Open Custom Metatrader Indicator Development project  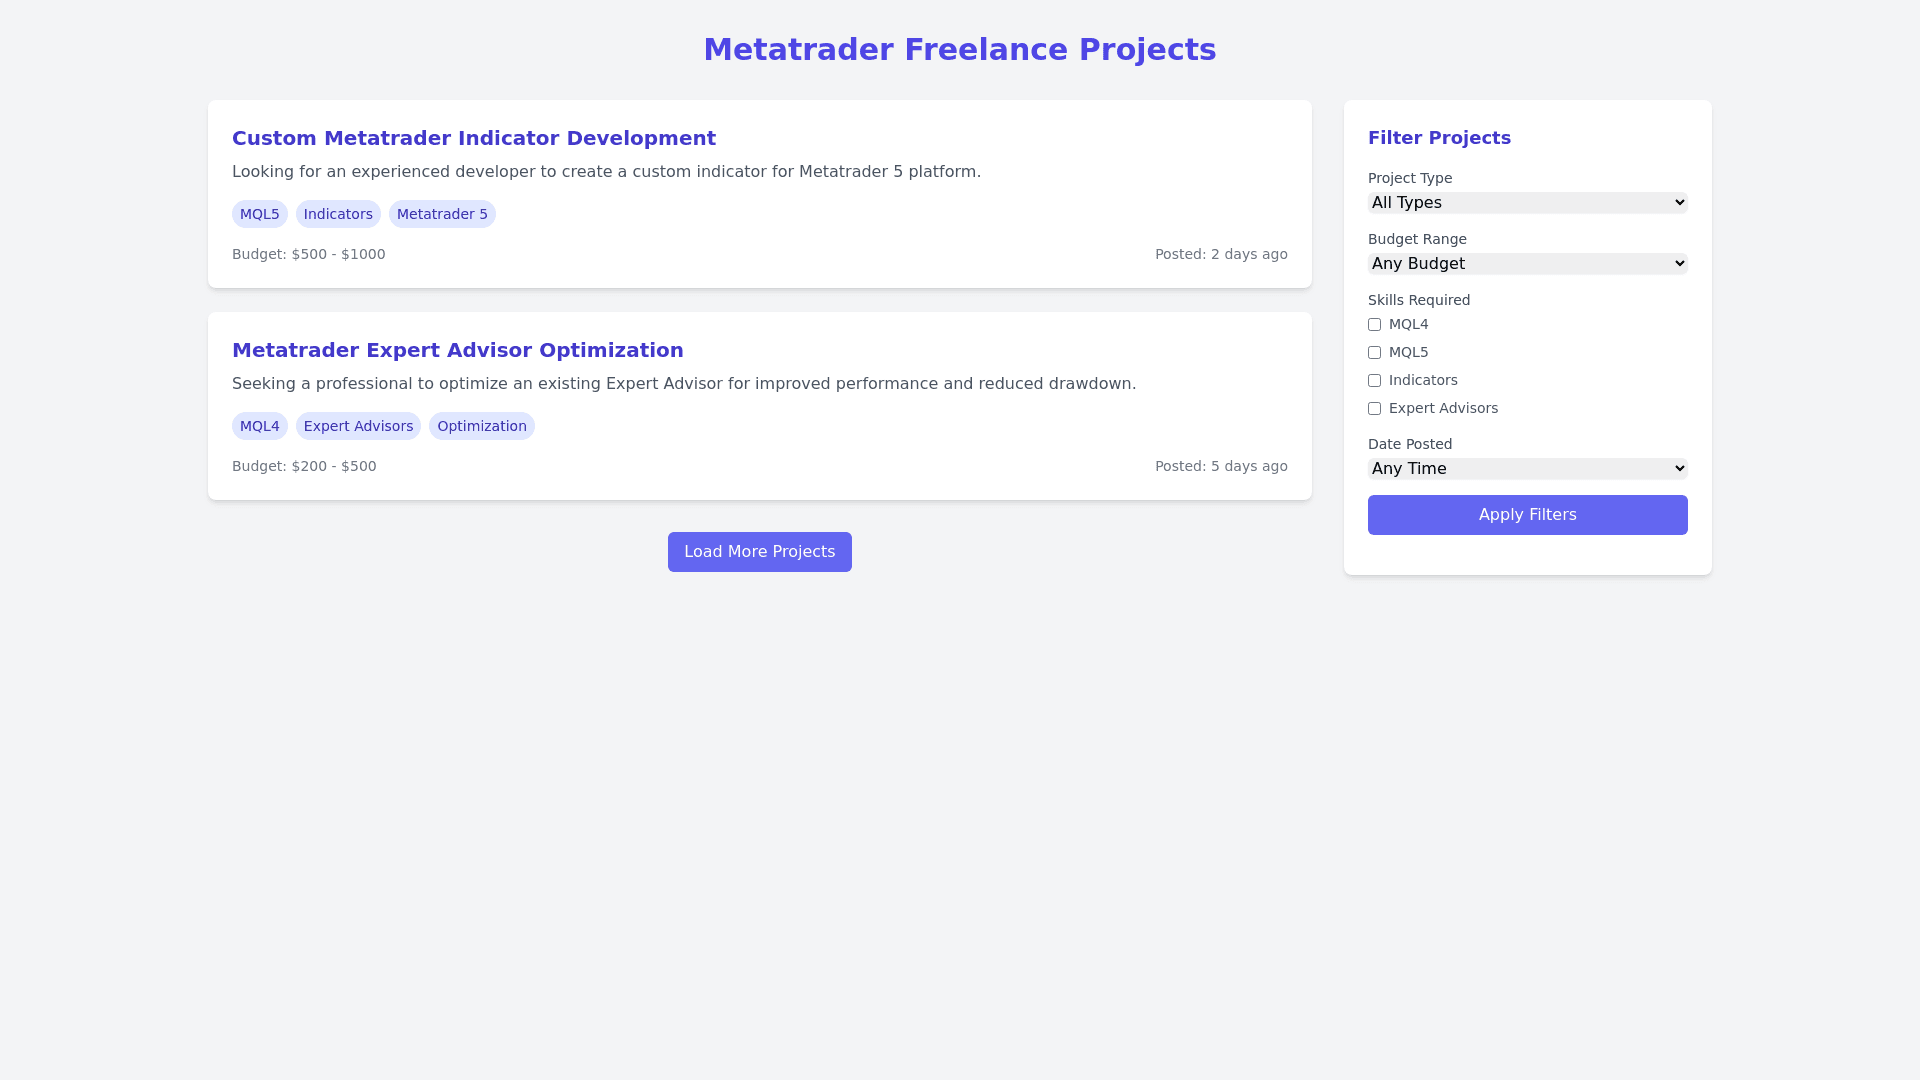point(474,138)
